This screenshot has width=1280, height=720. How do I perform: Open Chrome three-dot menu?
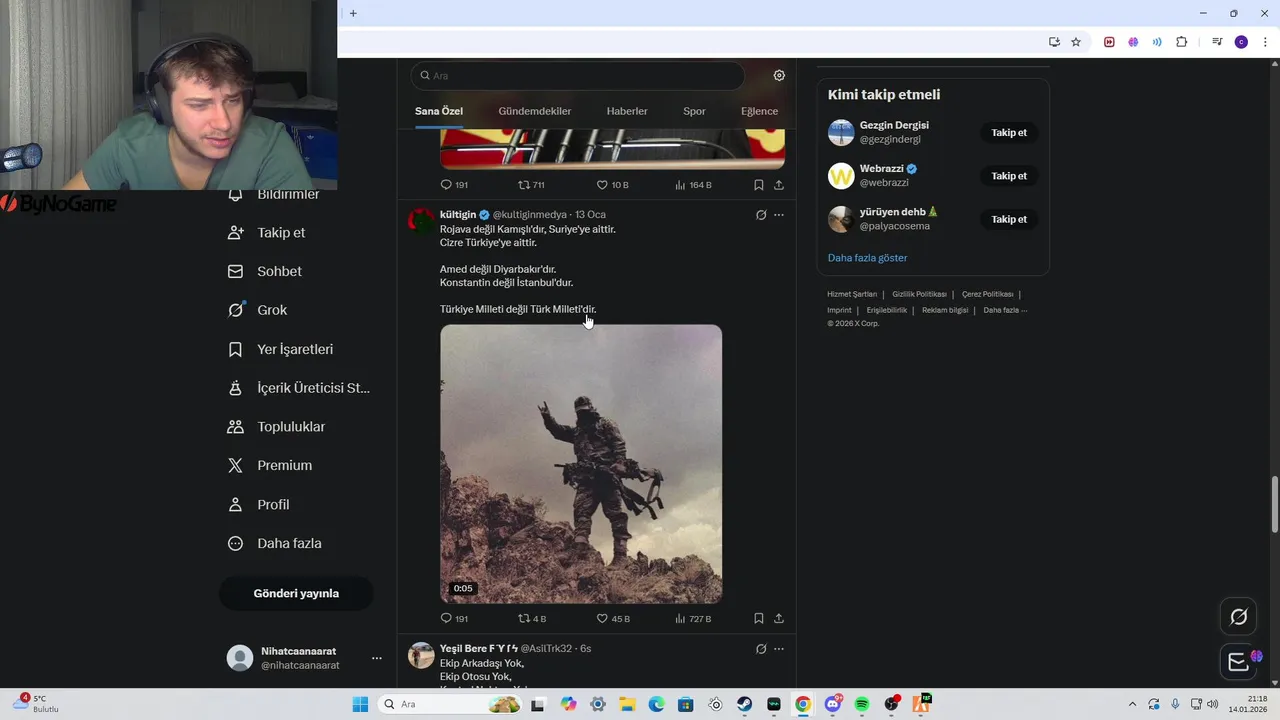(1265, 42)
